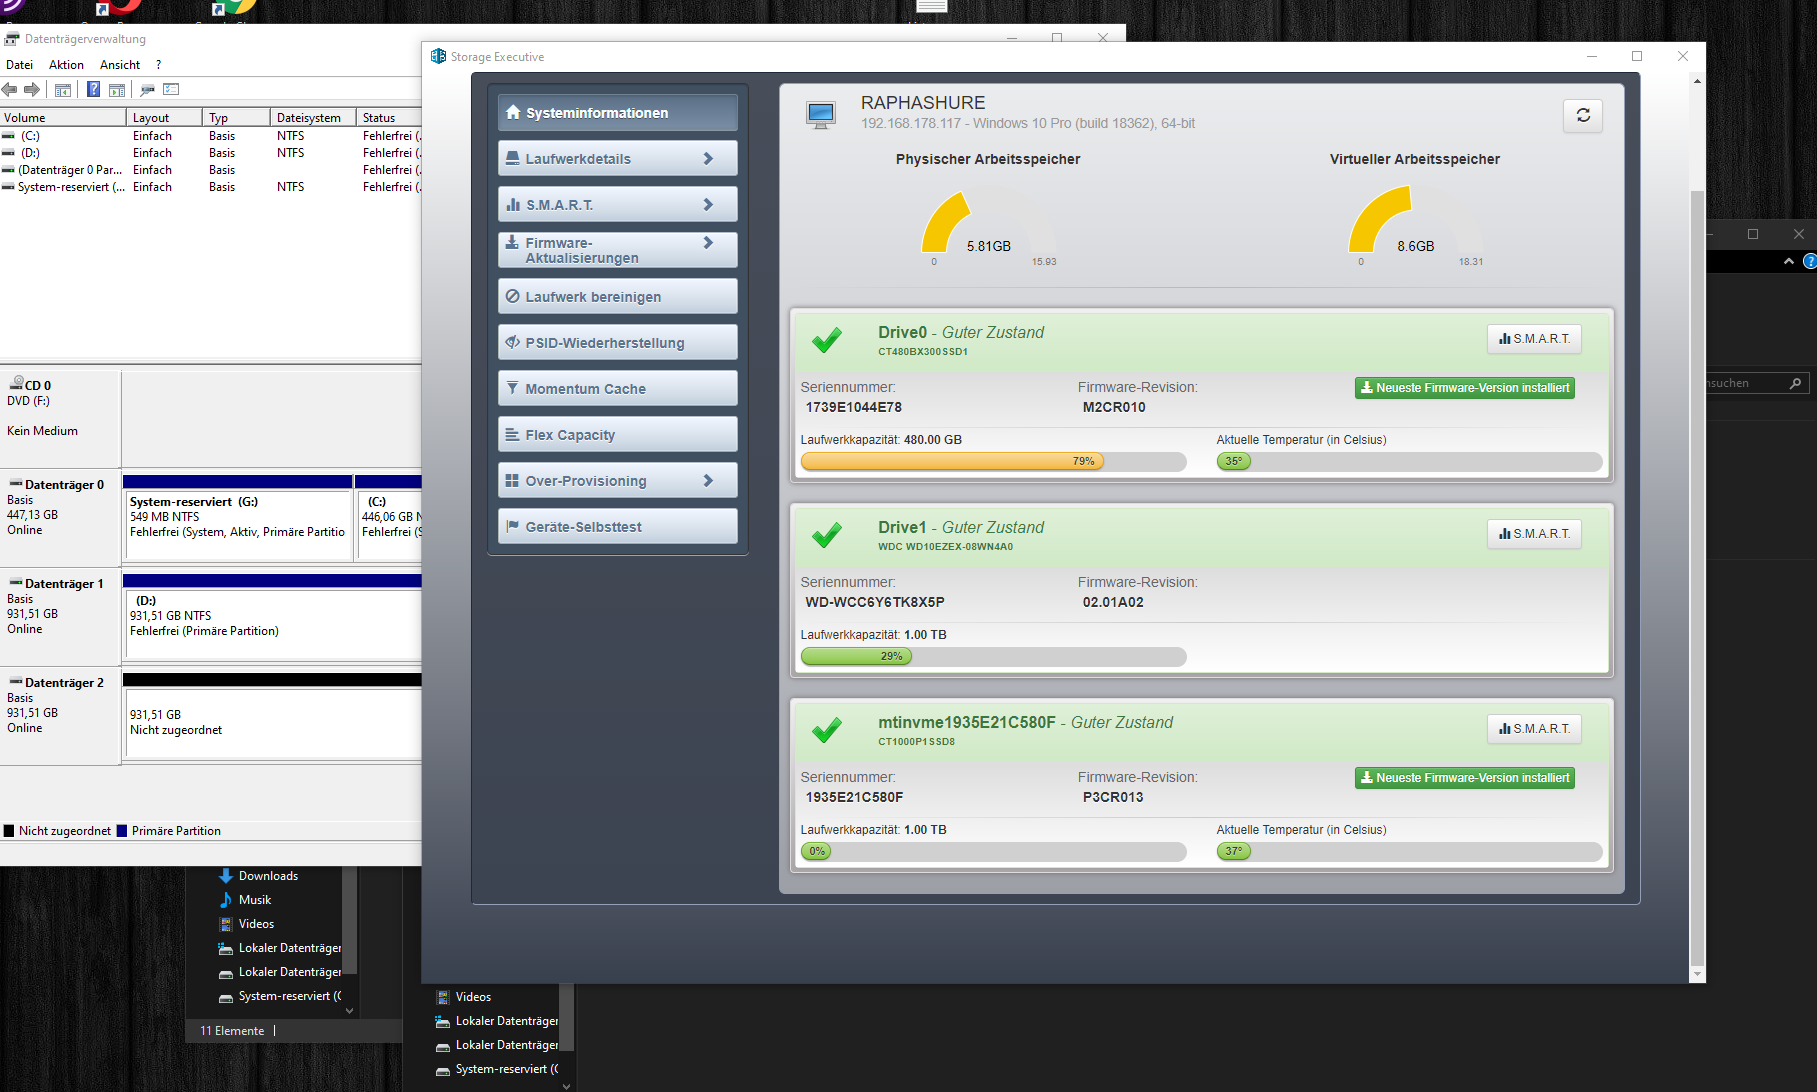This screenshot has width=1817, height=1092.
Task: Toggle the console tree toolbar icon
Action: (63, 90)
